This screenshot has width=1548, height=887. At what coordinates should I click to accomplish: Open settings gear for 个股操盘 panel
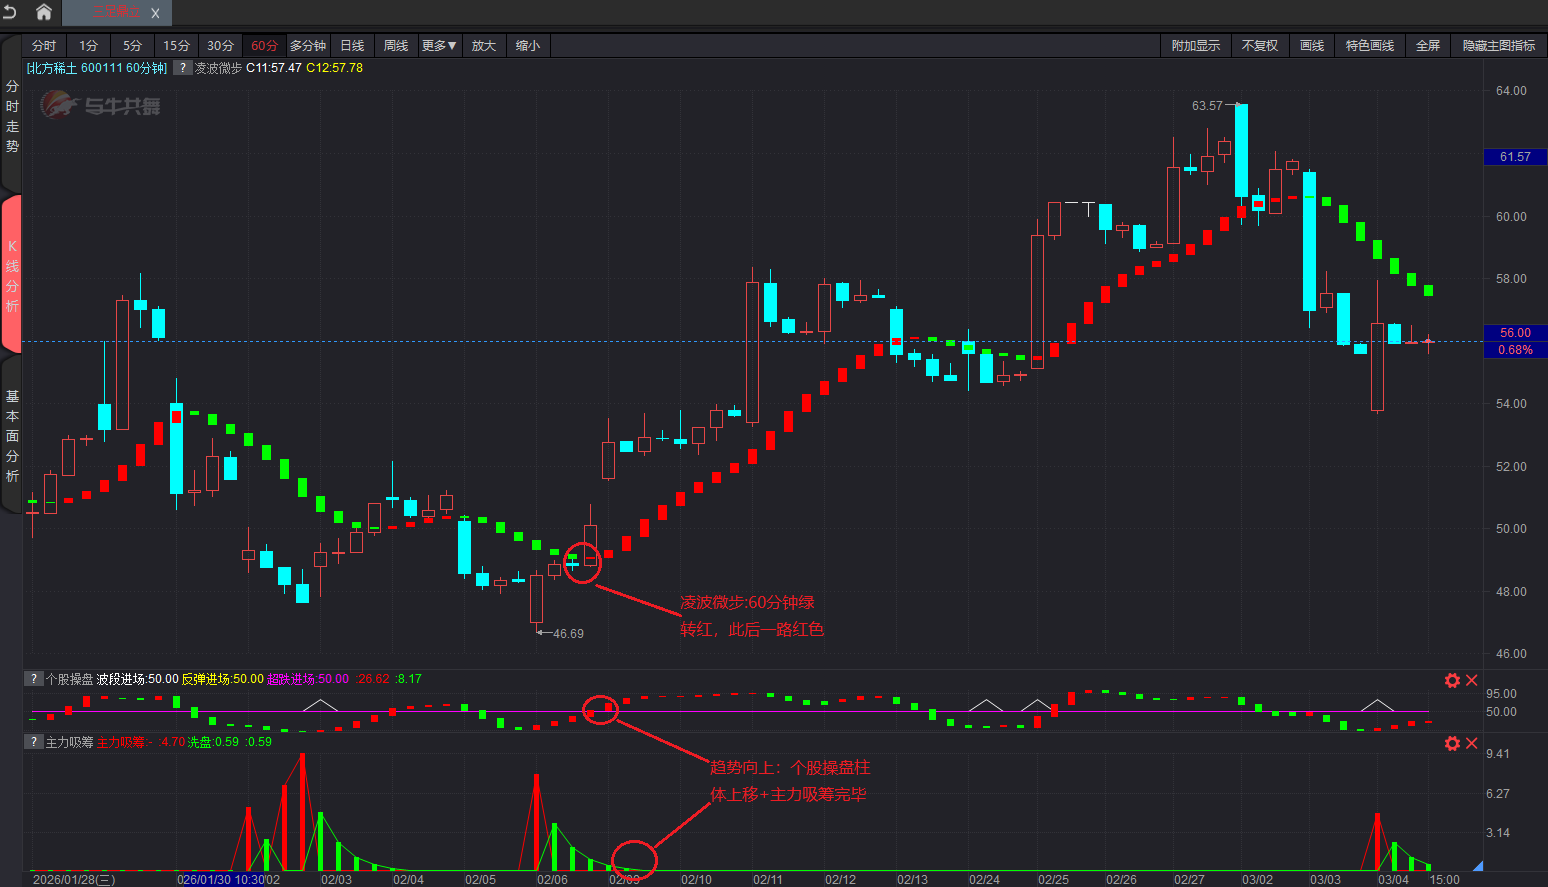(1452, 680)
